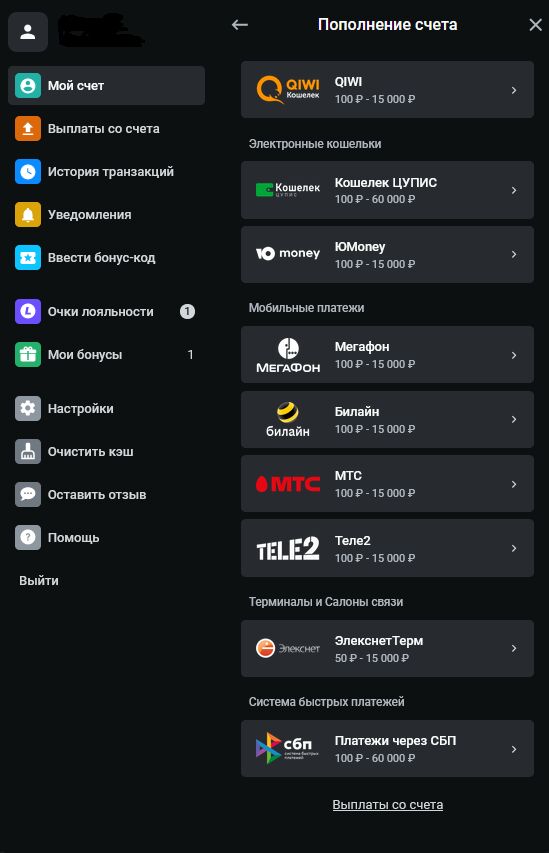549x853 pixels.
Task: Expand the Кошелек ЦУПИС chevron
Action: click(x=514, y=190)
